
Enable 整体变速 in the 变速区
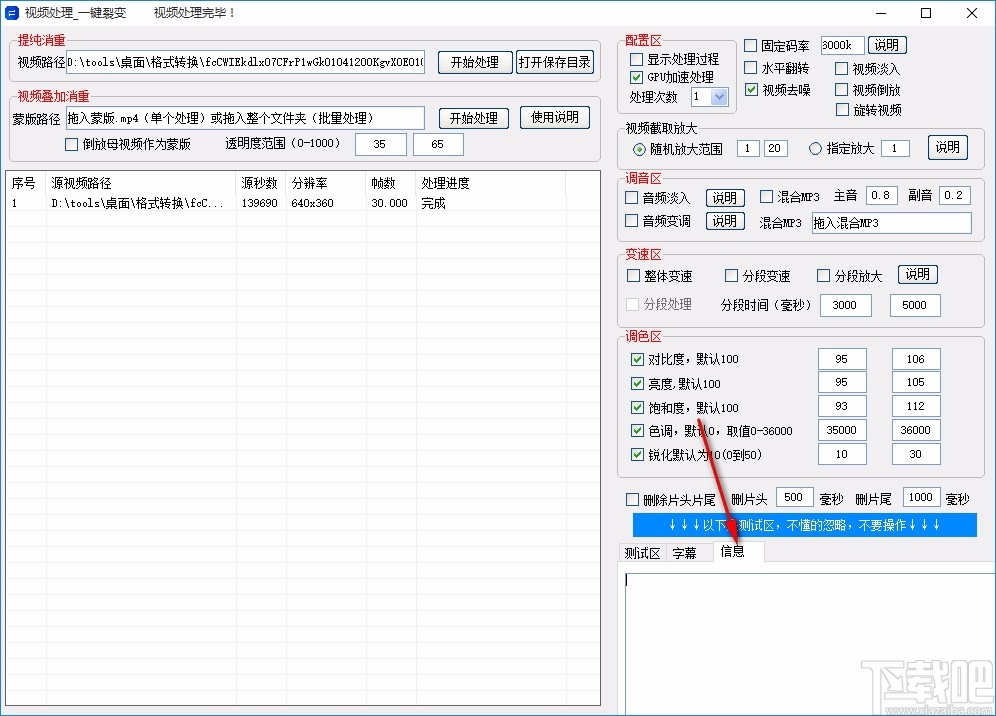631,275
